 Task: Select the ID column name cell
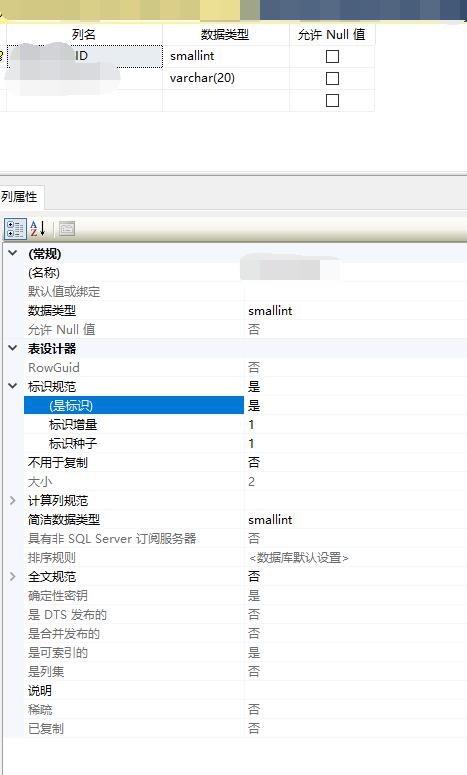click(85, 56)
